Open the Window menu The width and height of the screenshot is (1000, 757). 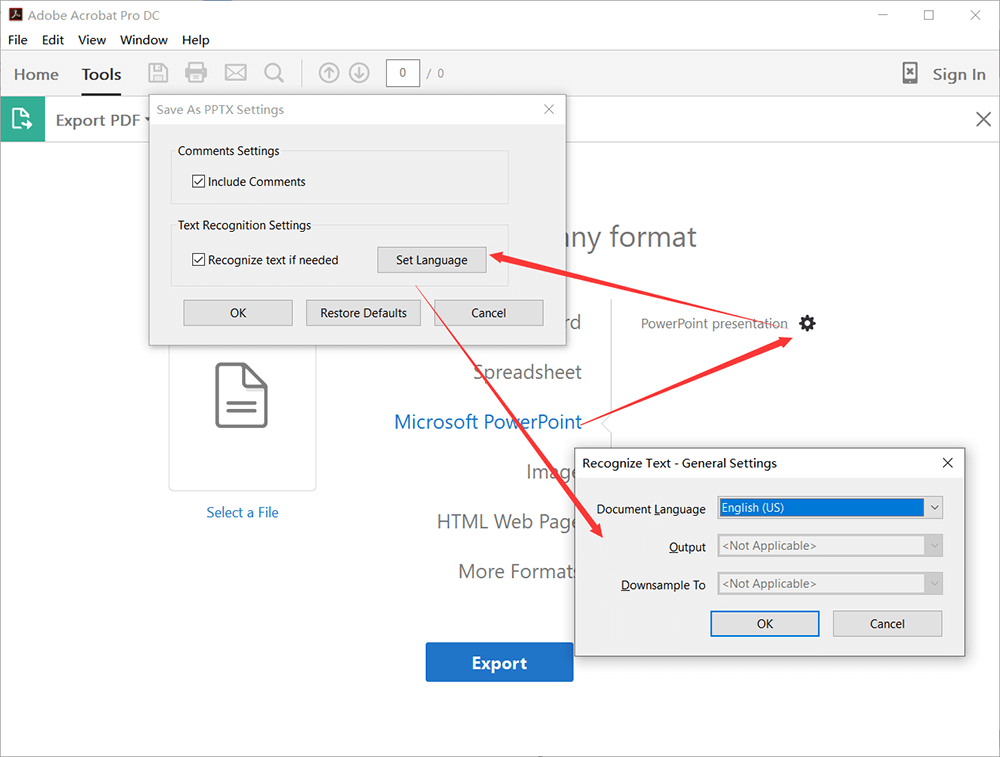(144, 40)
